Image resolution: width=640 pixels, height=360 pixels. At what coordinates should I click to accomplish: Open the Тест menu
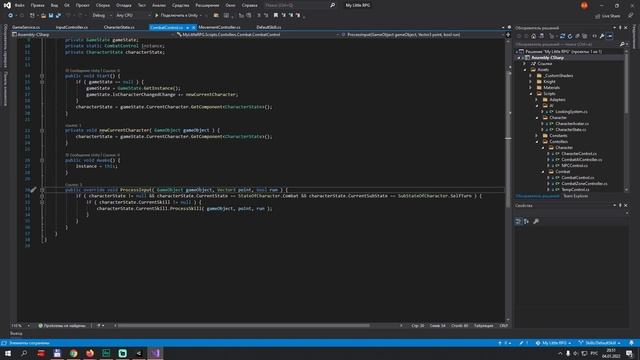(142, 5)
